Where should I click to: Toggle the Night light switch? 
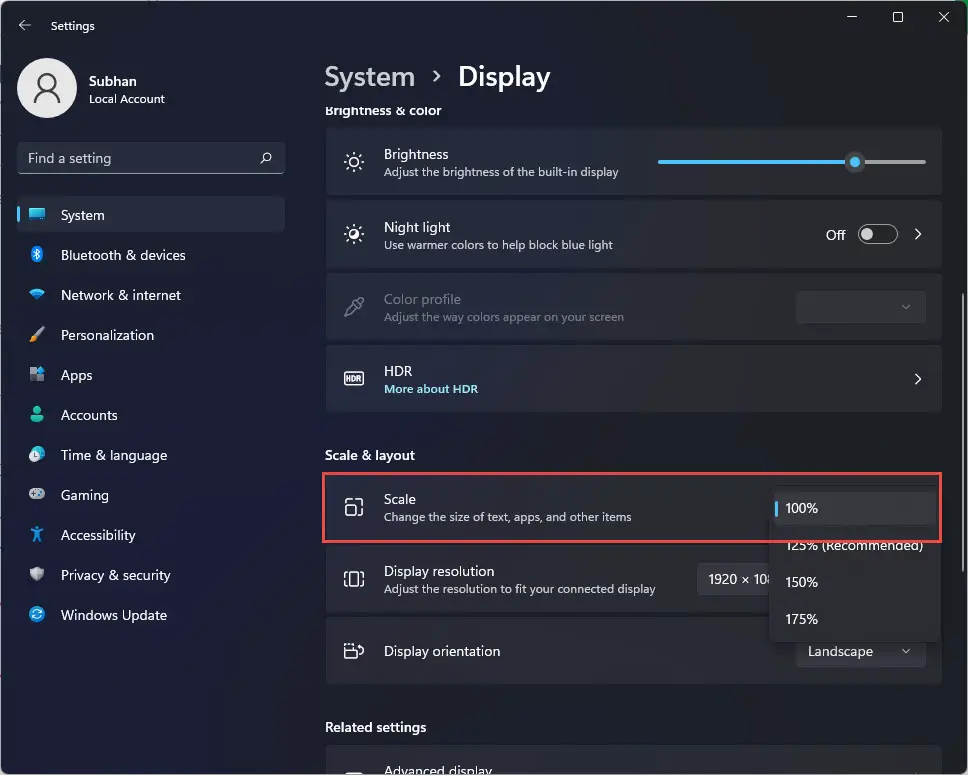pyautogui.click(x=878, y=234)
